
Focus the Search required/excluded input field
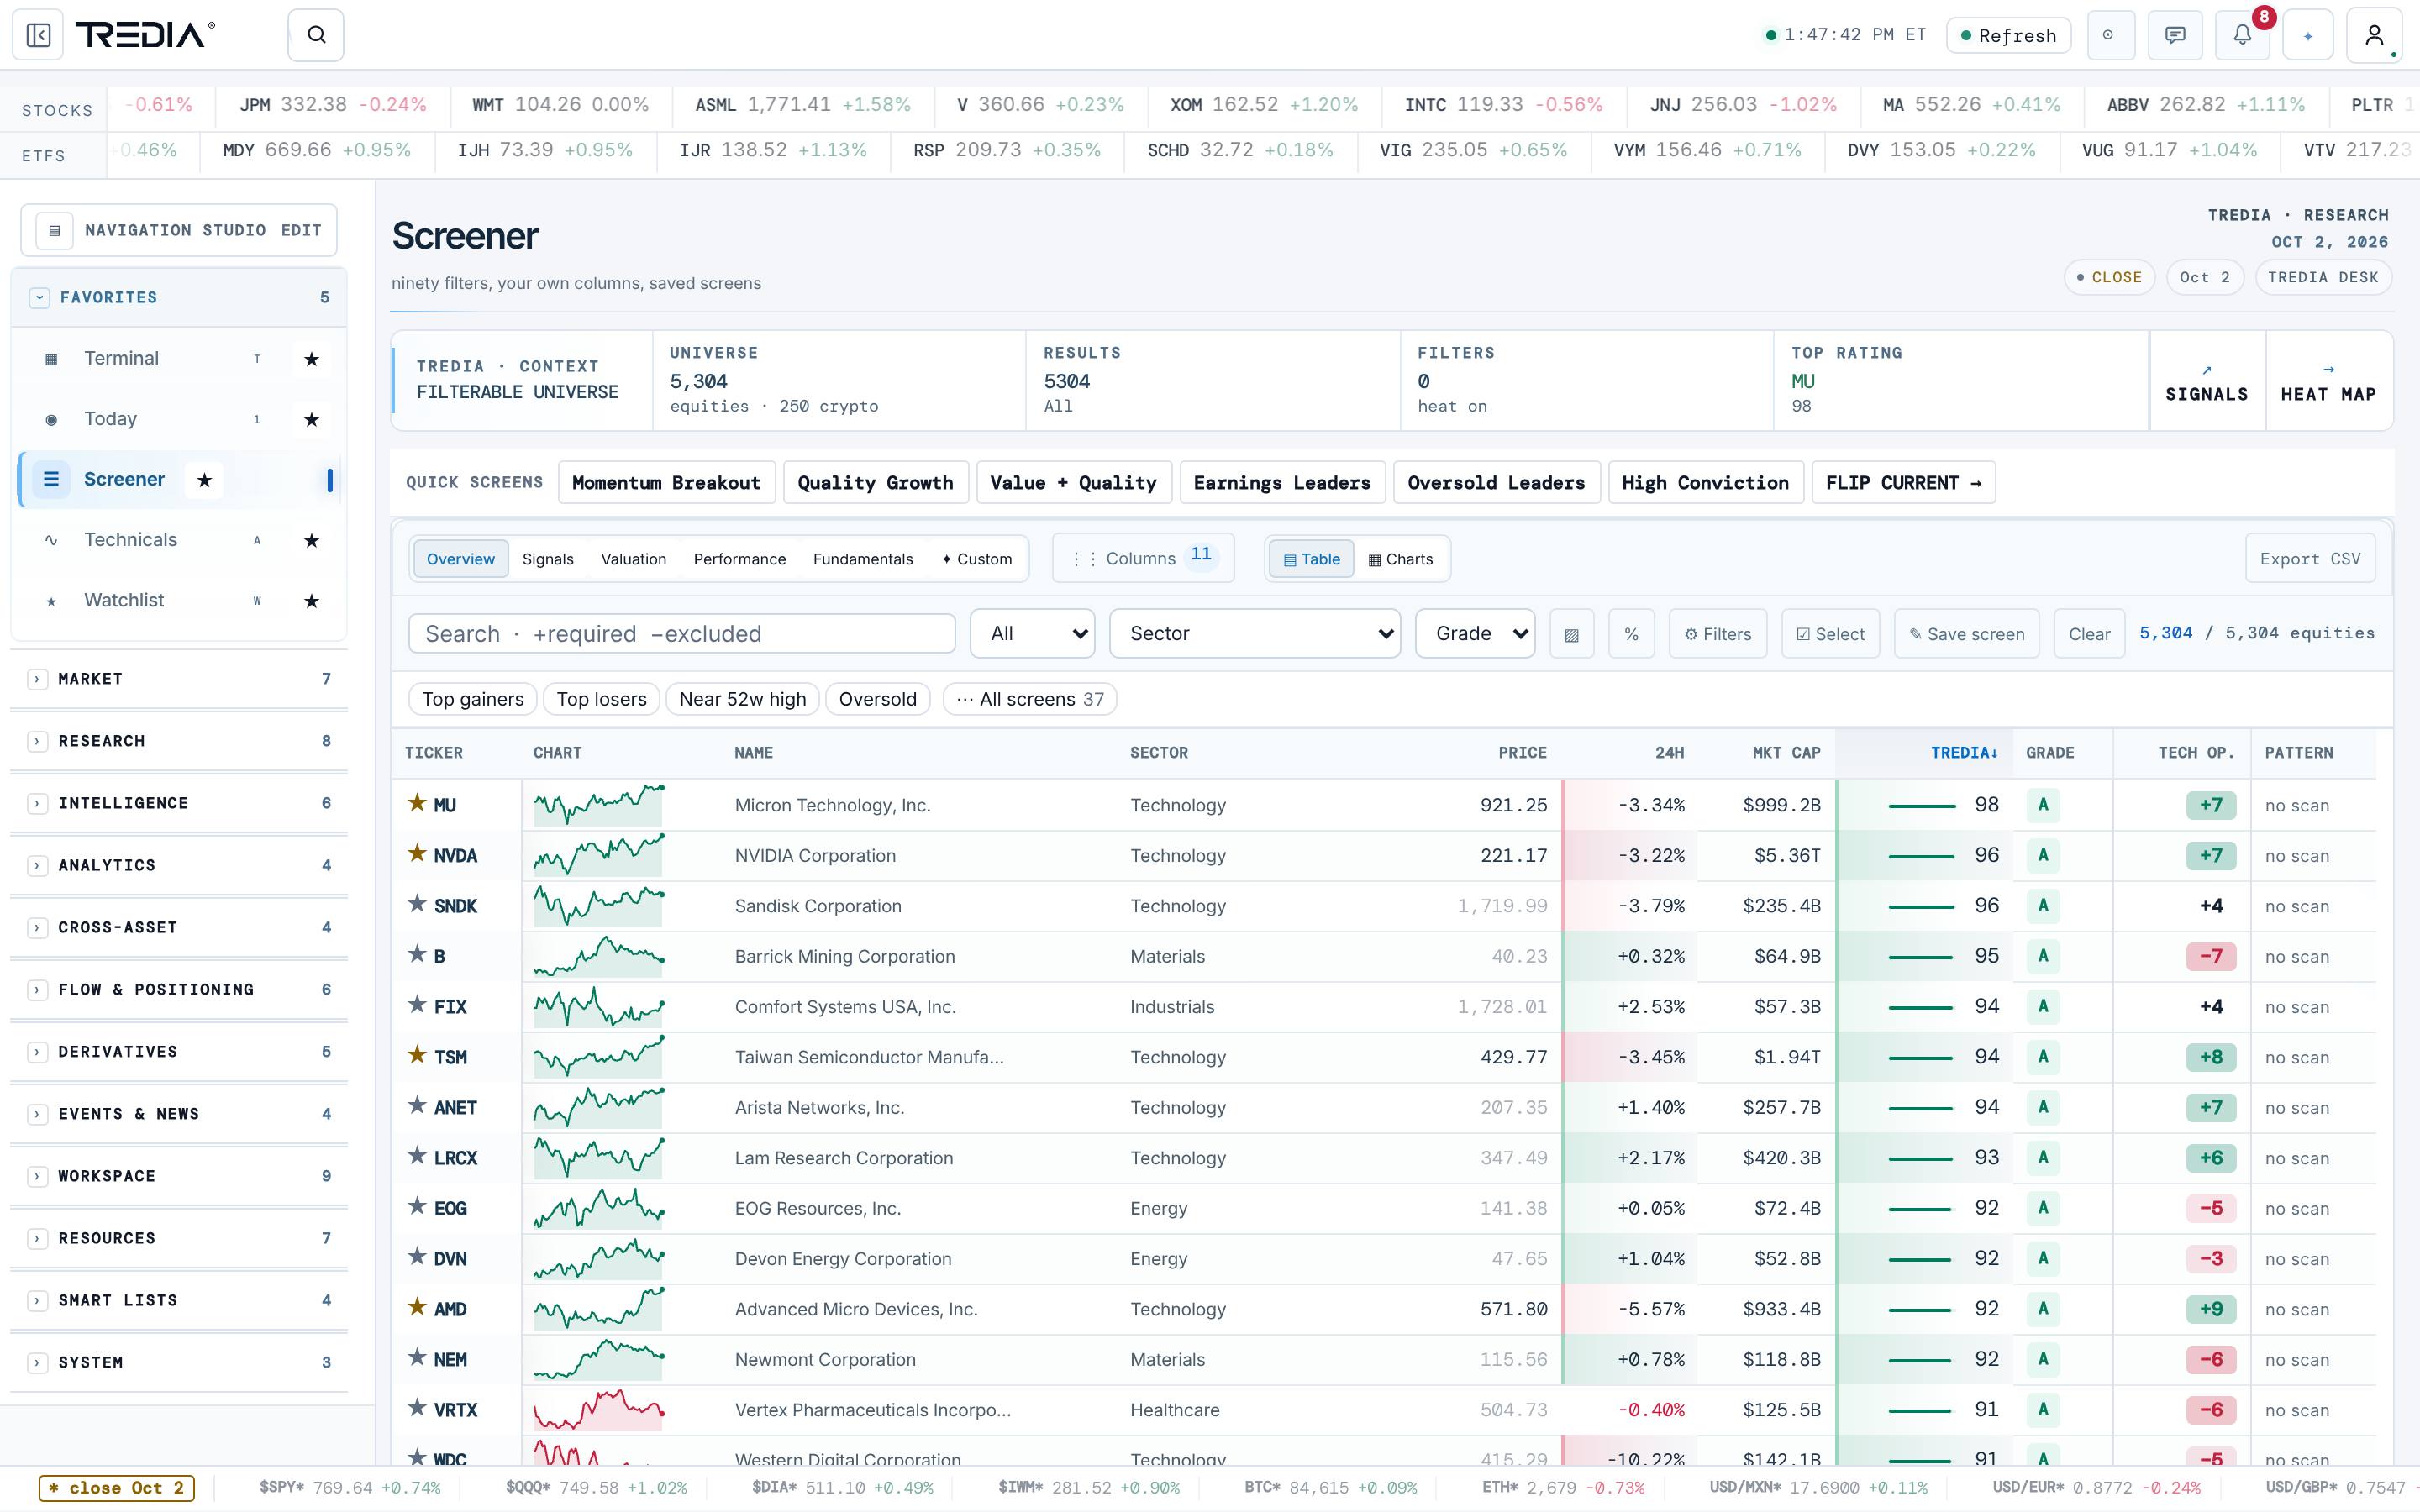click(682, 634)
